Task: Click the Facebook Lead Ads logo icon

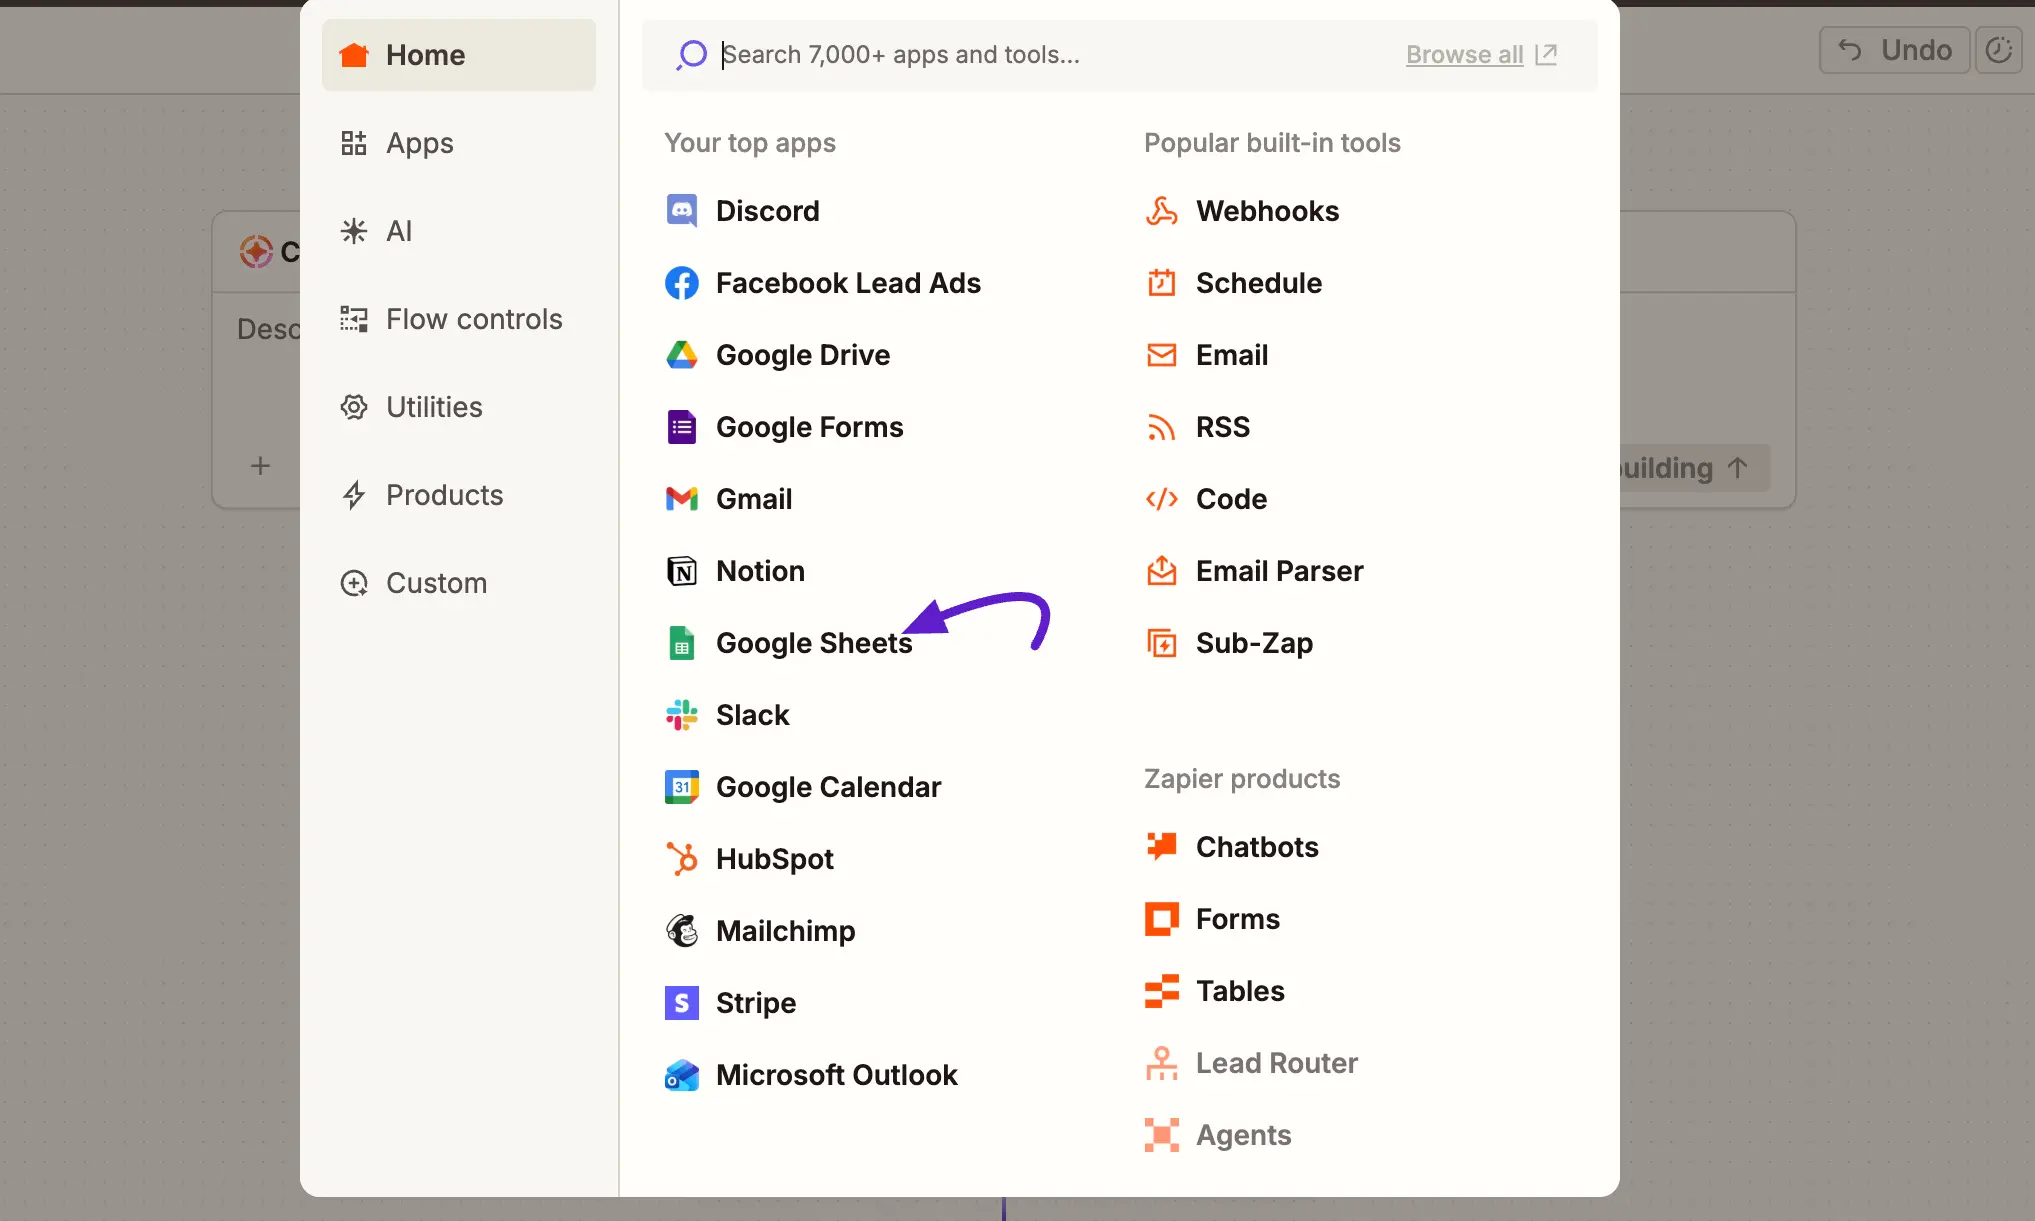Action: [x=681, y=283]
